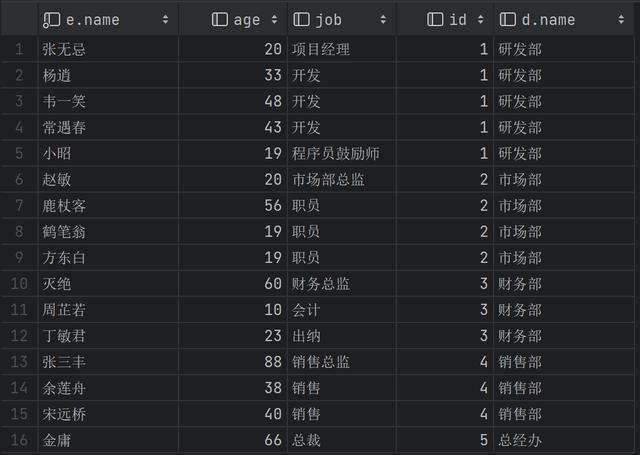Image resolution: width=640 pixels, height=455 pixels.
Task: Select job cell 程序员鼓励师
Action: pos(336,153)
